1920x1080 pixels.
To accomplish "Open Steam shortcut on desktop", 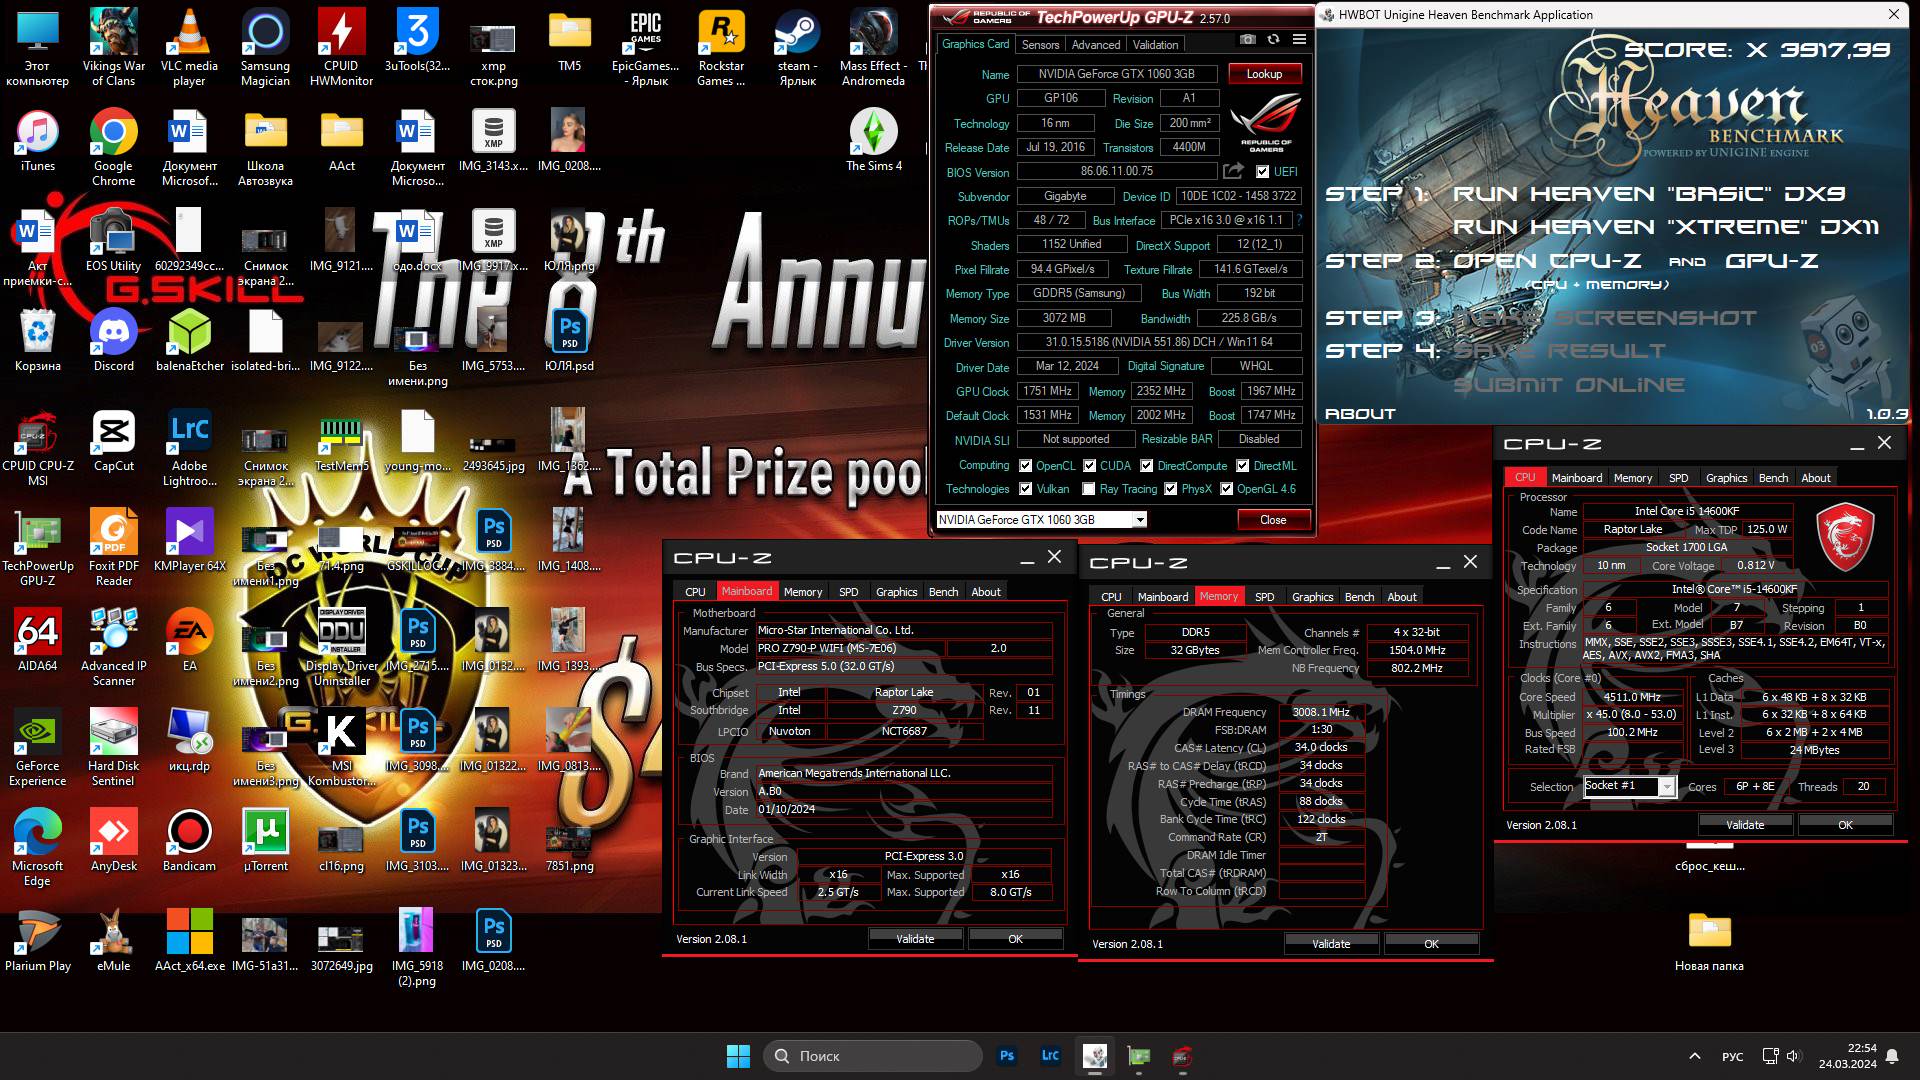I will pos(797,47).
